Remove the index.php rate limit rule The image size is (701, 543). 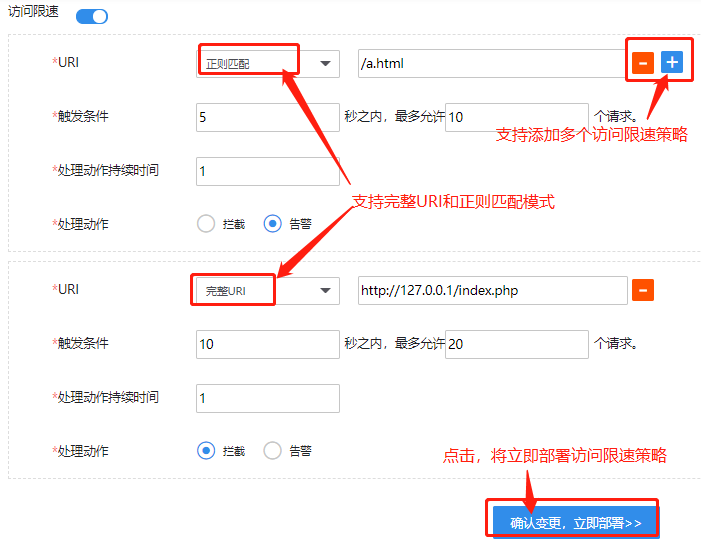point(643,290)
